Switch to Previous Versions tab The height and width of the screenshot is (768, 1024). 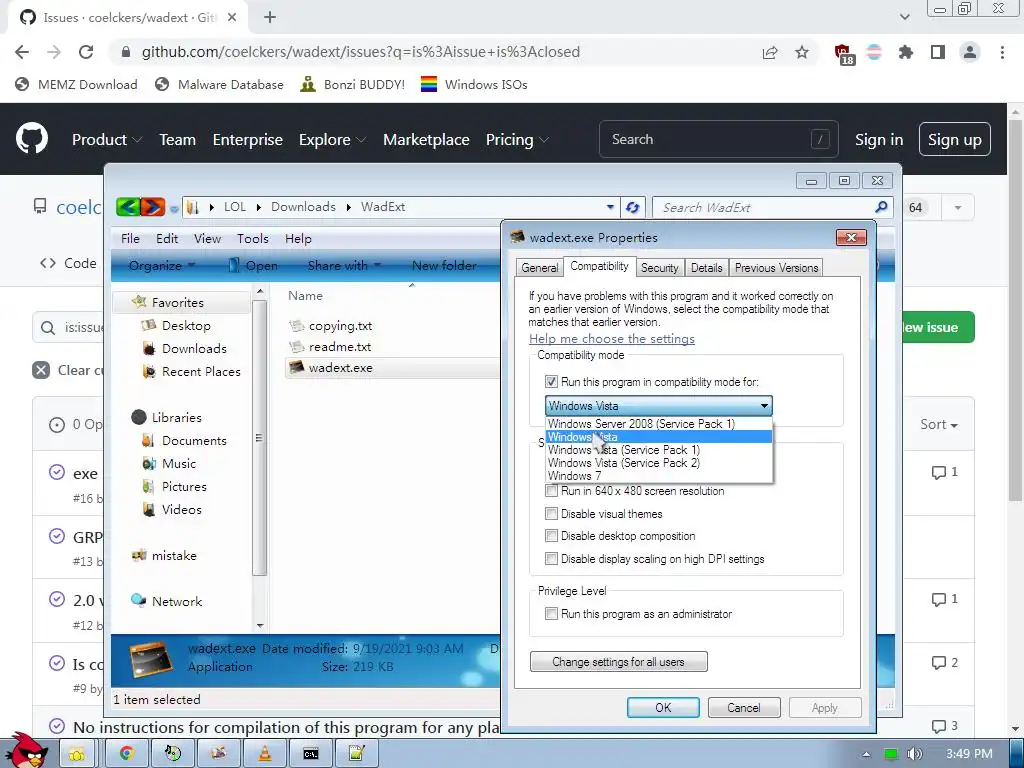click(776, 268)
